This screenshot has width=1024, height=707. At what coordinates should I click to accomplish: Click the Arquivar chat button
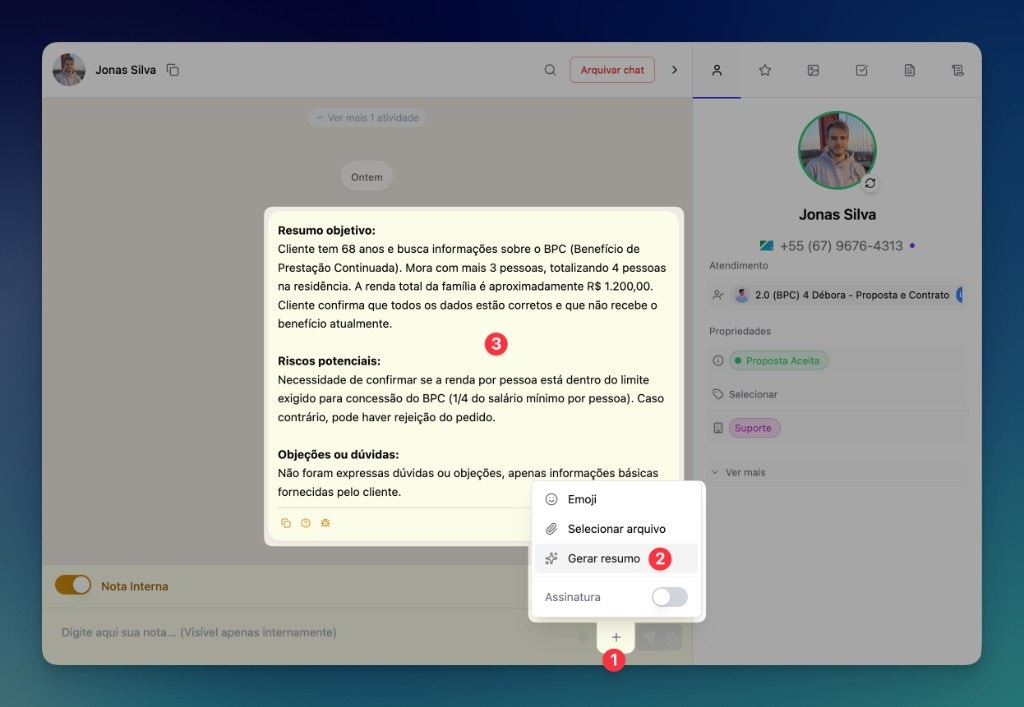point(611,70)
